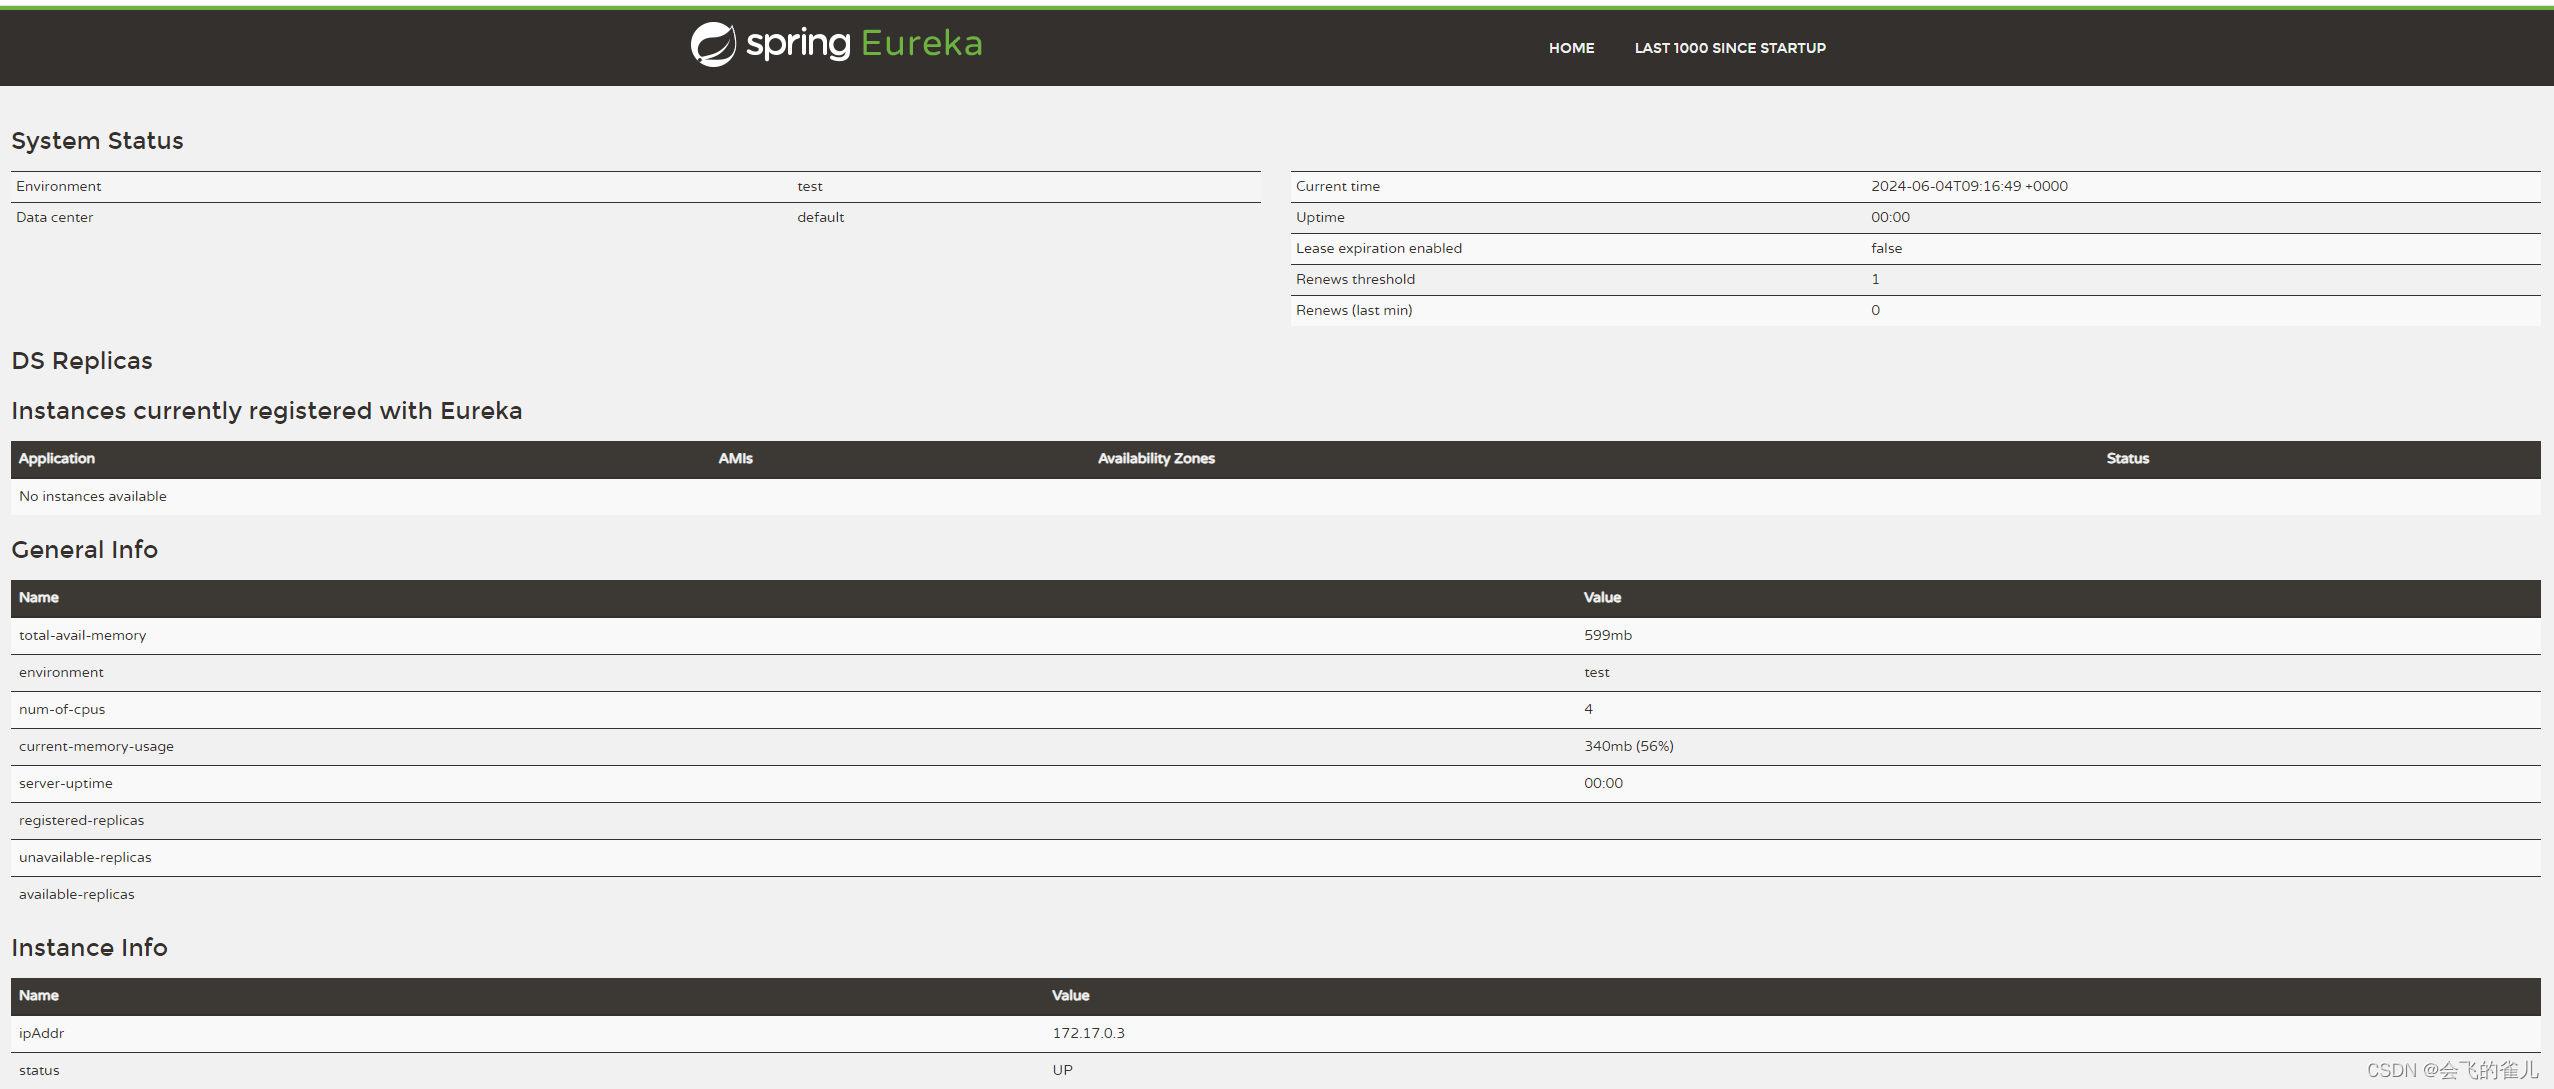Click the Availability Zones column header
This screenshot has width=2554, height=1089.
point(1156,459)
